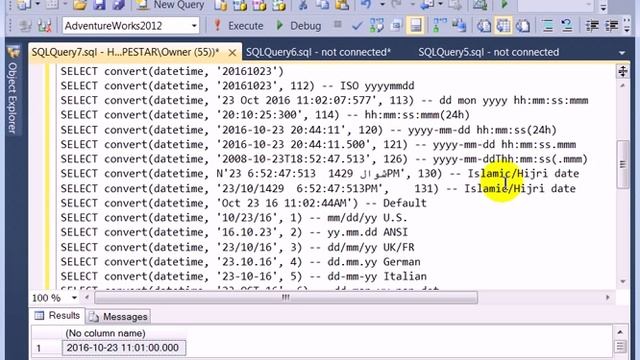640x360 pixels.
Task: Click the horizontal scrollbar thumb in editor
Action: click(x=286, y=298)
